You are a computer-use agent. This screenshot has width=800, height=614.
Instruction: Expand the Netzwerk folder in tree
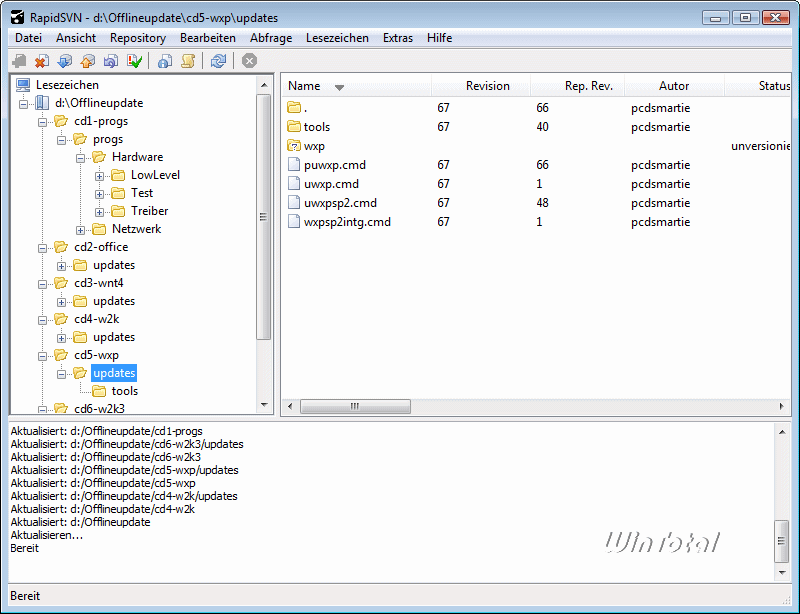tap(81, 230)
